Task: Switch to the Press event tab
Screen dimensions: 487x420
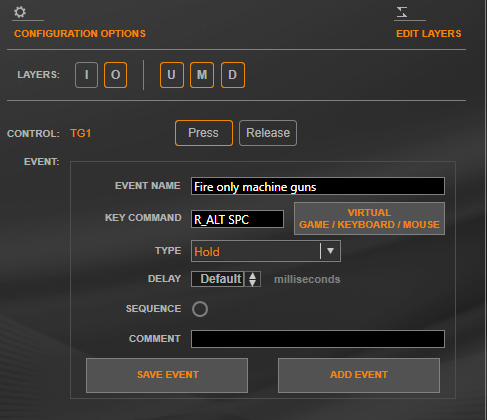Action: 204,133
